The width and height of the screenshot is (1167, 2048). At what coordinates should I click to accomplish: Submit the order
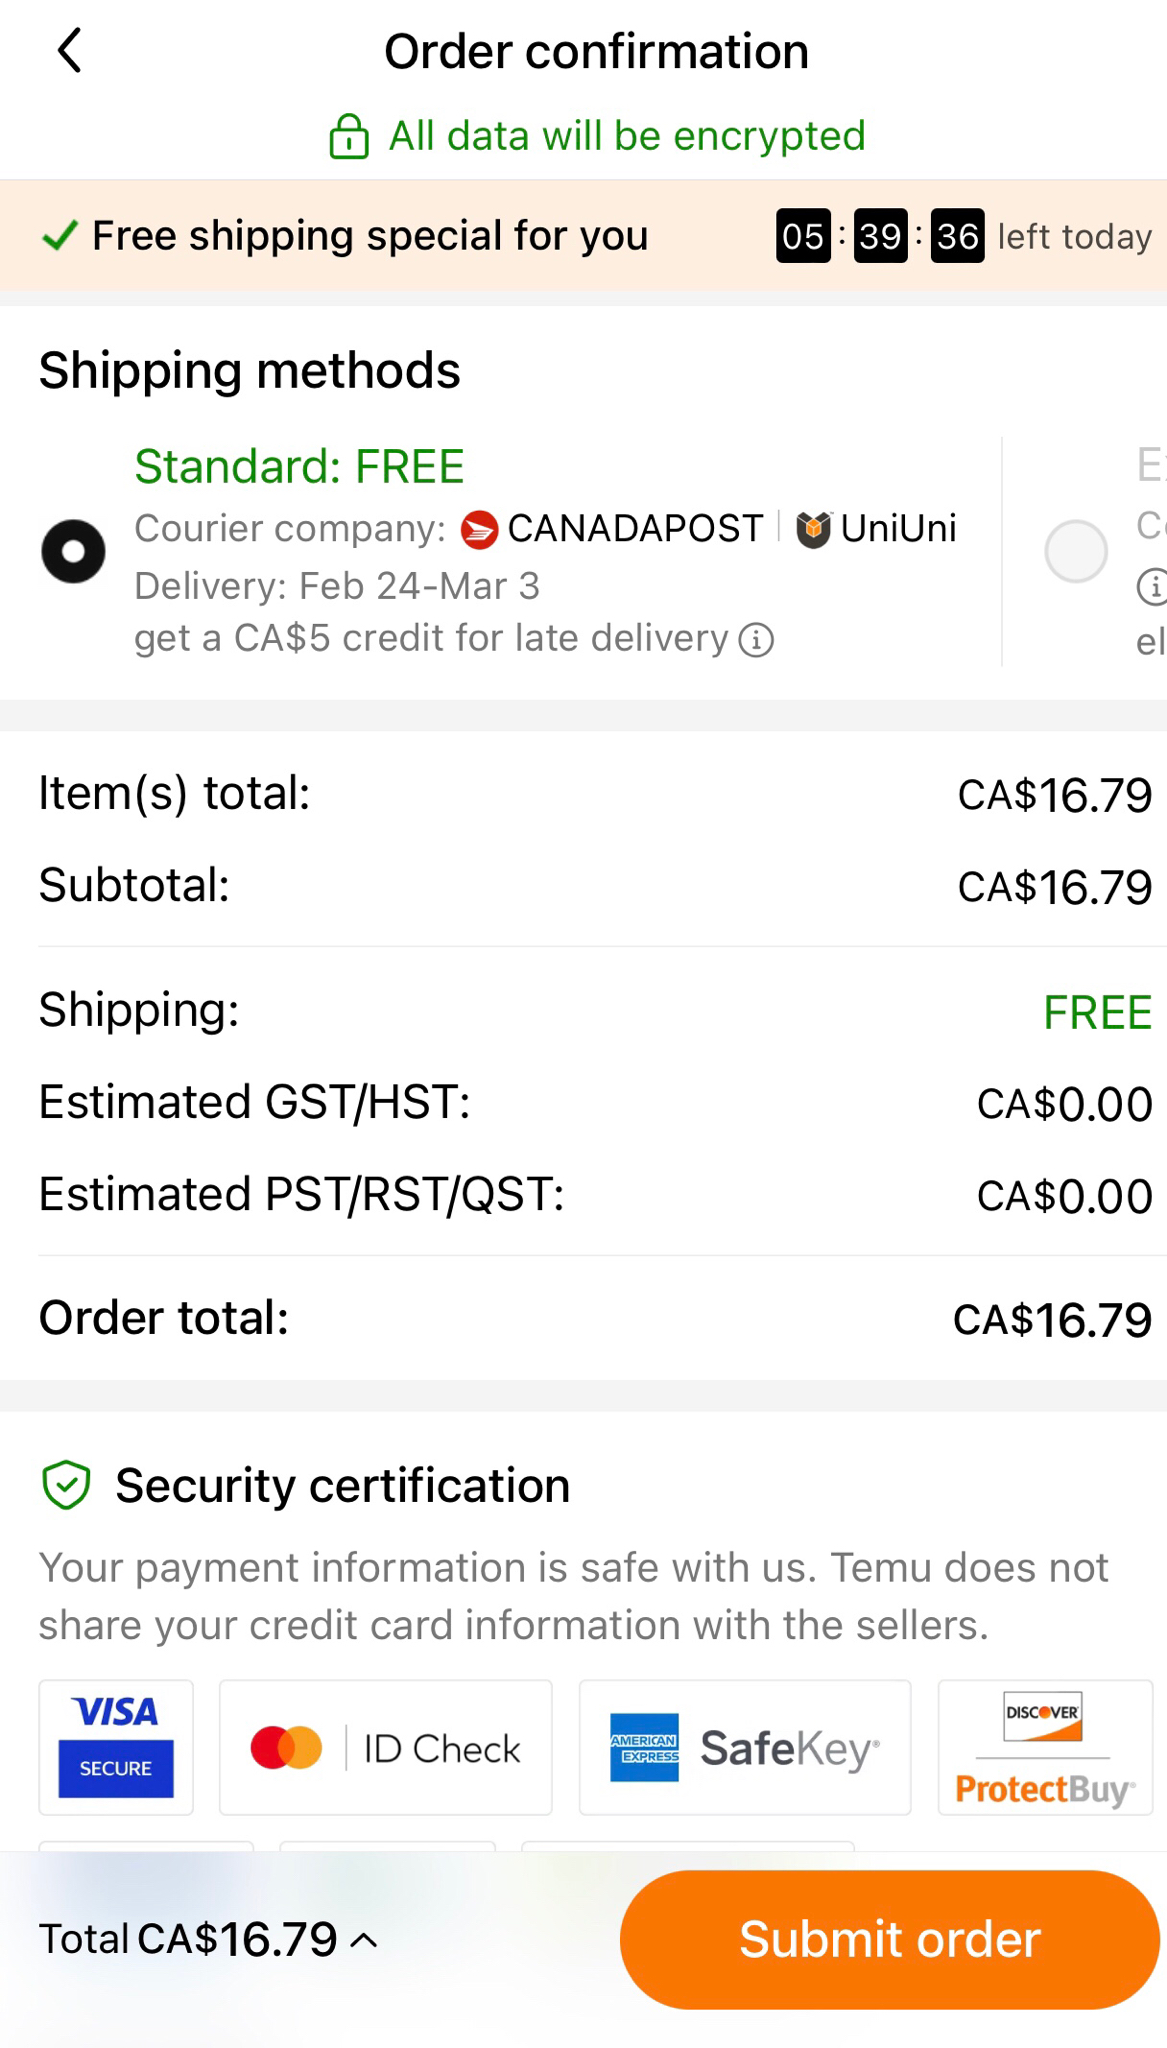point(890,1939)
